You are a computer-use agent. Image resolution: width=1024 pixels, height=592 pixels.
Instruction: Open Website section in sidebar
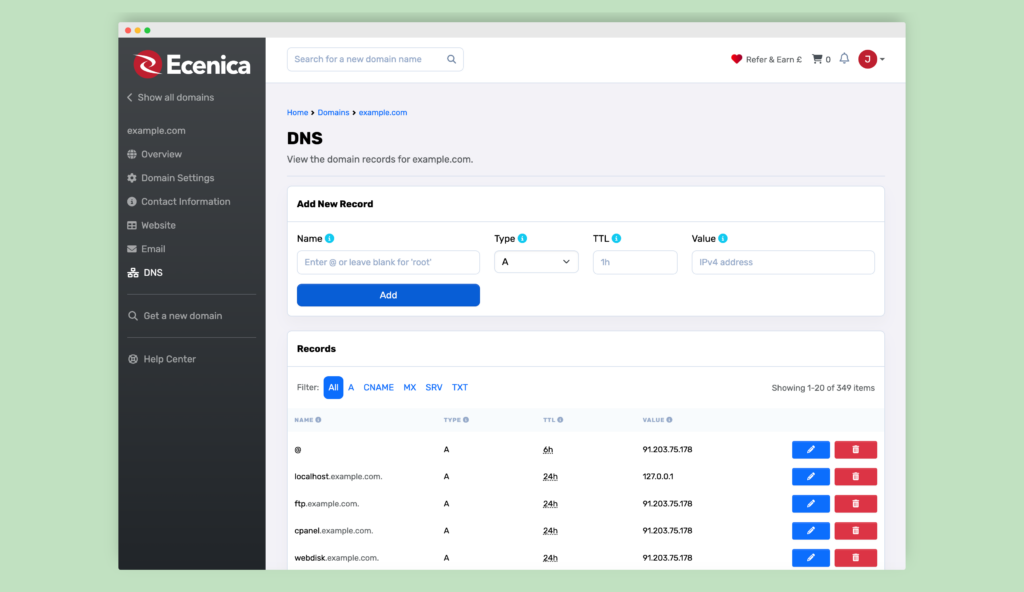coord(152,225)
